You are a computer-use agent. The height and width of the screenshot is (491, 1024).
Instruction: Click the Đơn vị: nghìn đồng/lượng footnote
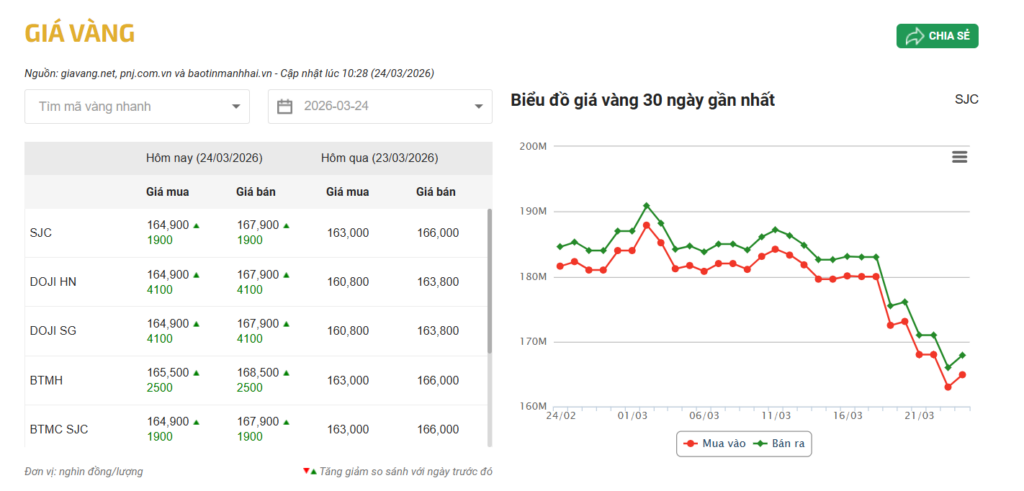84,471
